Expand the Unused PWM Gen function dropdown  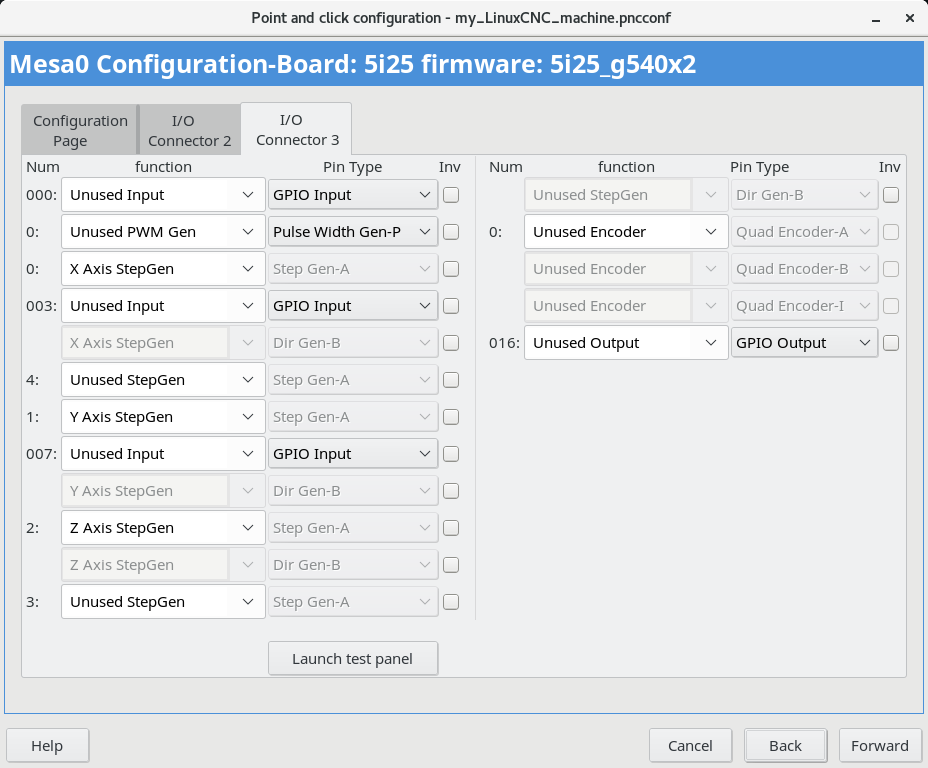coord(163,232)
